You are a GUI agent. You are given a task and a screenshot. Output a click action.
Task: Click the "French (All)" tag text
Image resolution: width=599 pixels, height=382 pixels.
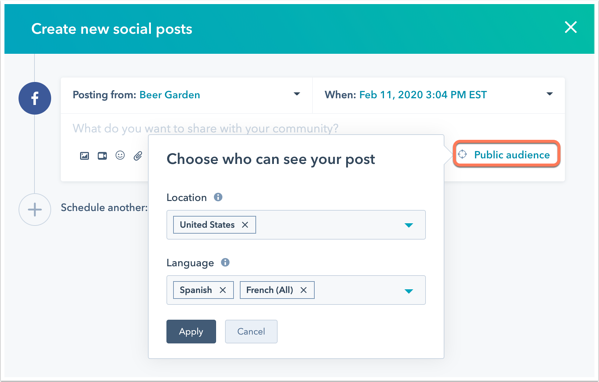(x=270, y=290)
